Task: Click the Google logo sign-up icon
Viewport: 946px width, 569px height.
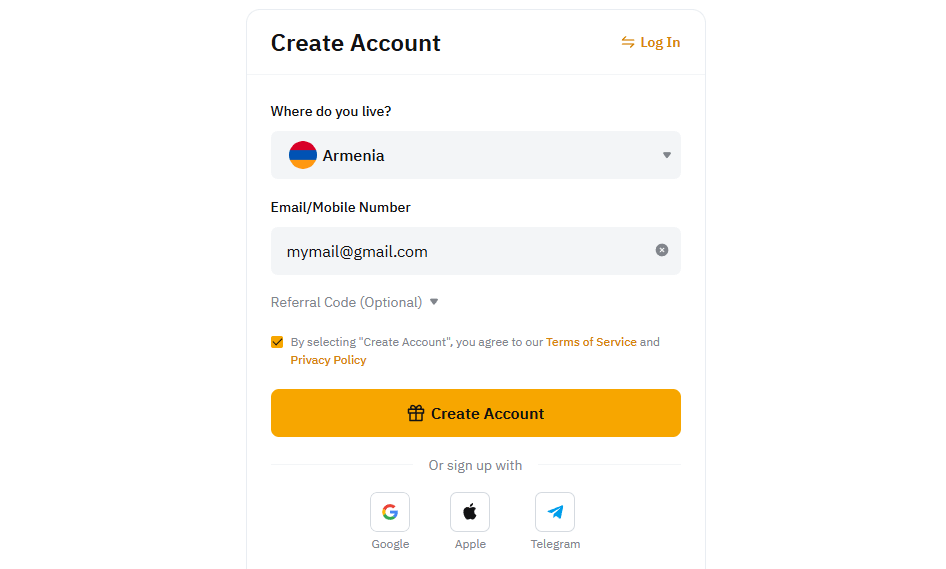Action: [x=390, y=512]
